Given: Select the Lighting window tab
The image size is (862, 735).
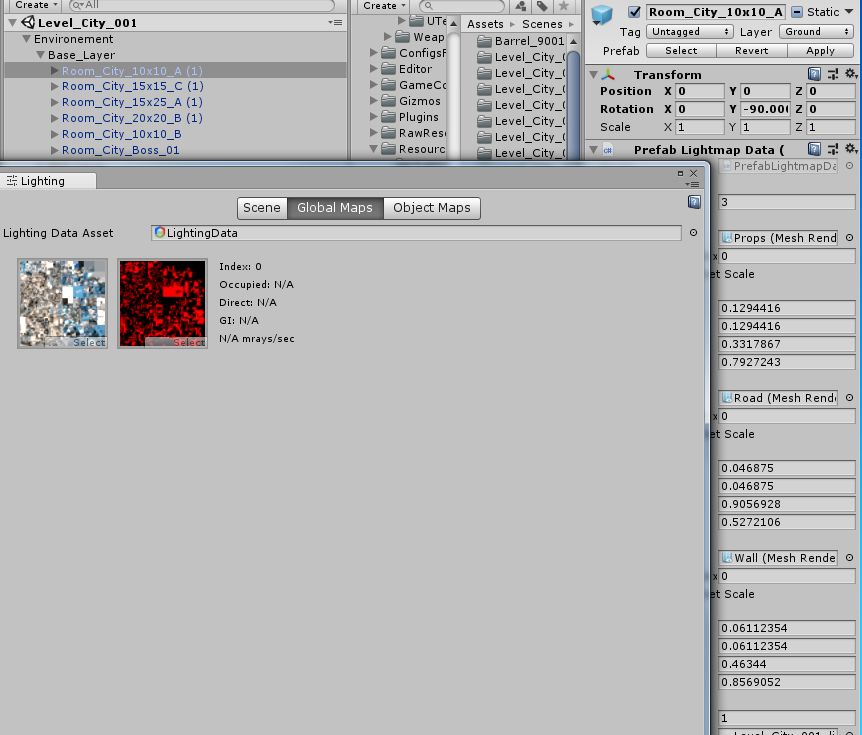Looking at the screenshot, I should tap(48, 181).
